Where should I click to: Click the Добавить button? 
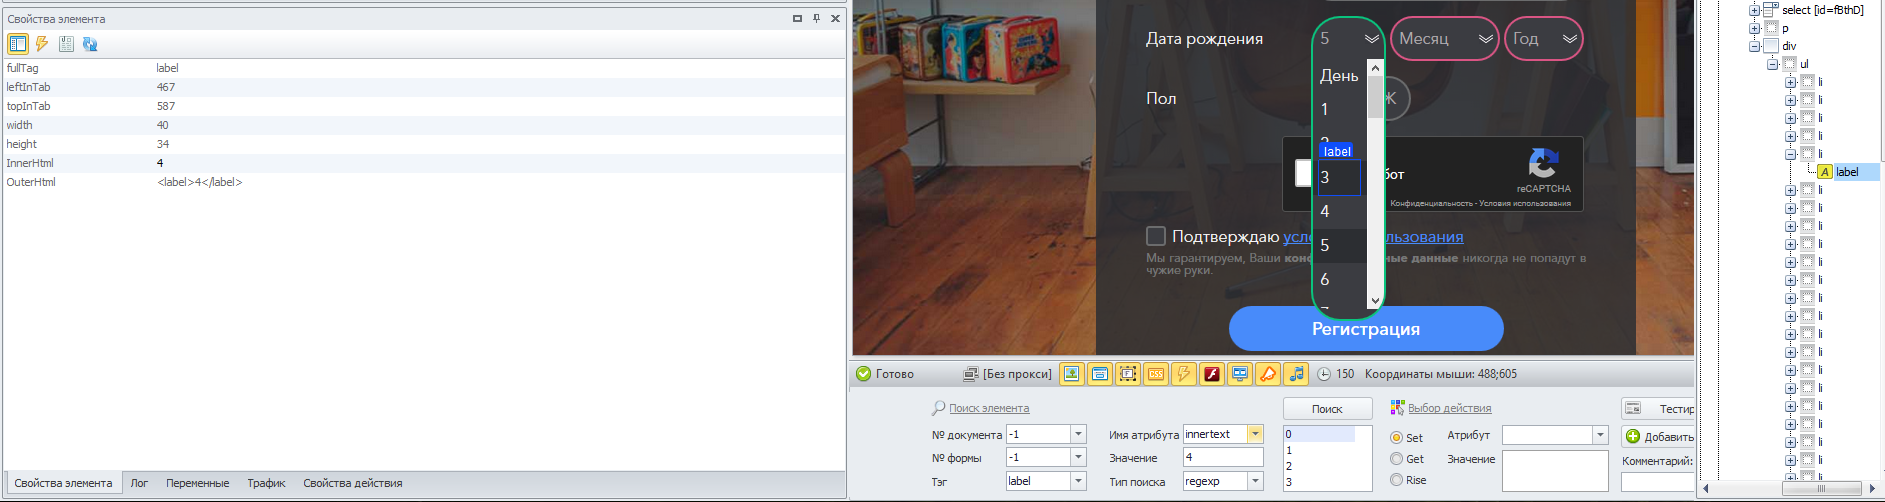click(x=1659, y=436)
